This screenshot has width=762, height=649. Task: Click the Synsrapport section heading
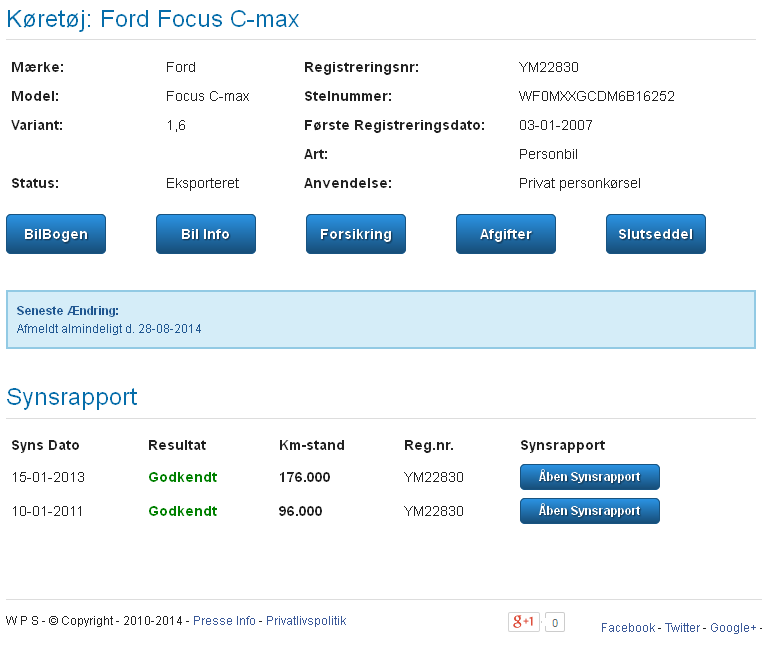72,397
